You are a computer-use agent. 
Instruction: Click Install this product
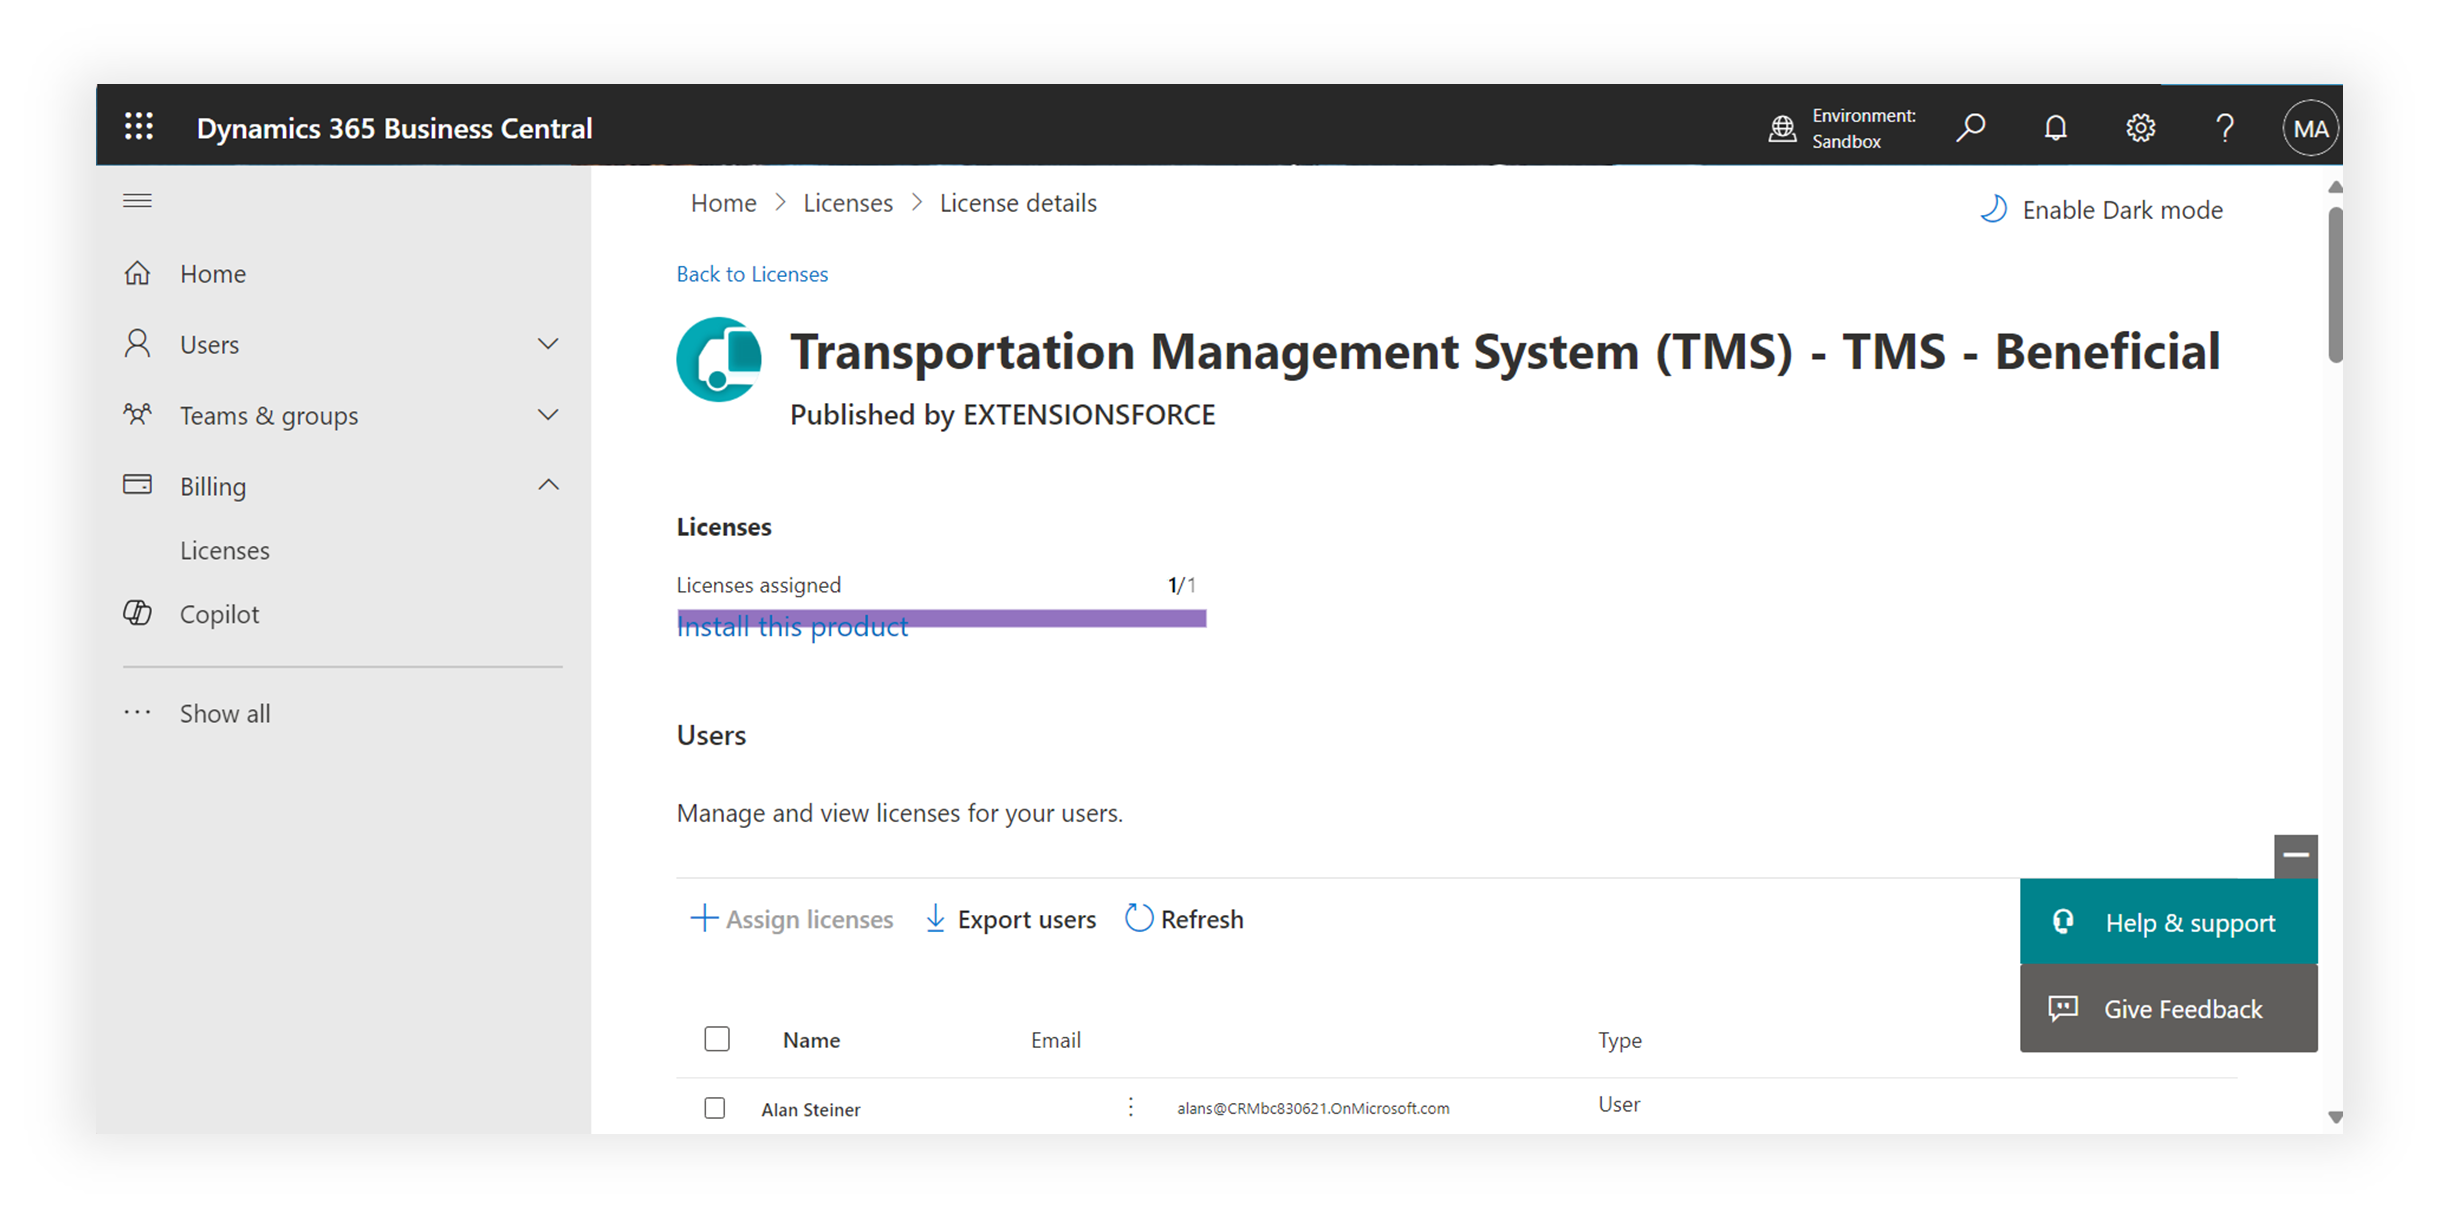tap(791, 626)
